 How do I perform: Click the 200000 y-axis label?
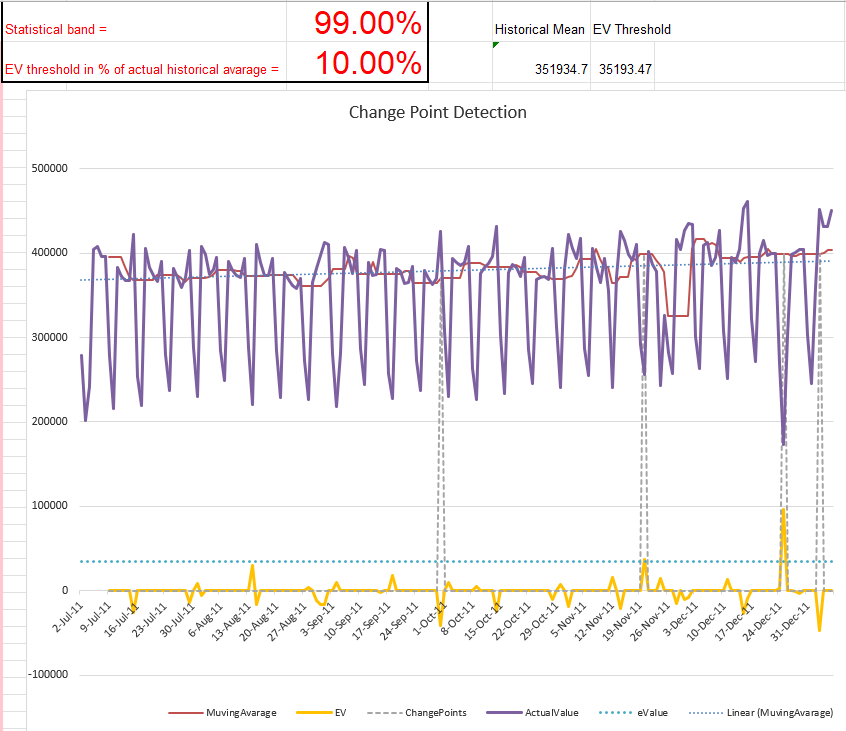[x=50, y=421]
